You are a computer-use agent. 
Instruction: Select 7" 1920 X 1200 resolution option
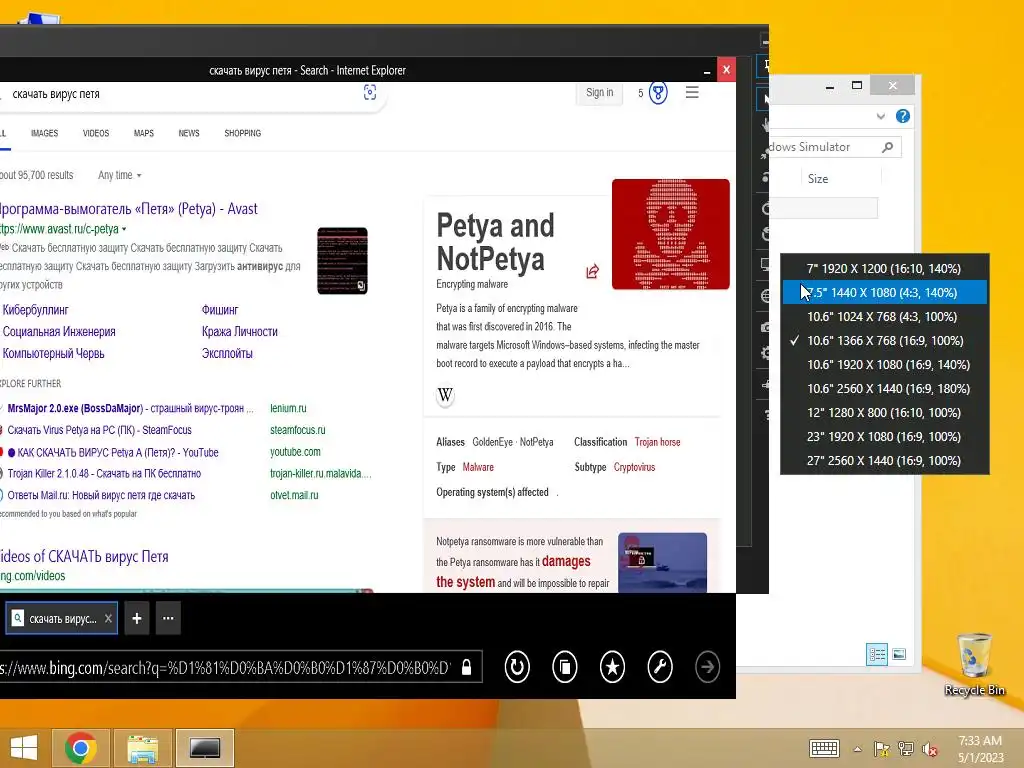tap(884, 268)
